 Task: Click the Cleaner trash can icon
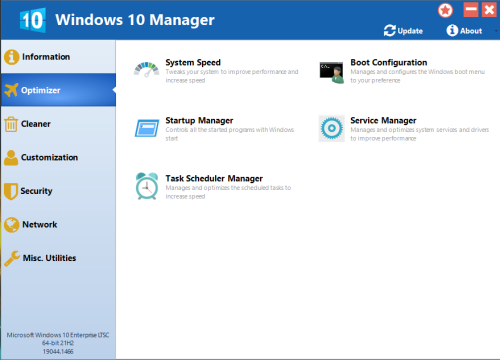pyautogui.click(x=11, y=124)
